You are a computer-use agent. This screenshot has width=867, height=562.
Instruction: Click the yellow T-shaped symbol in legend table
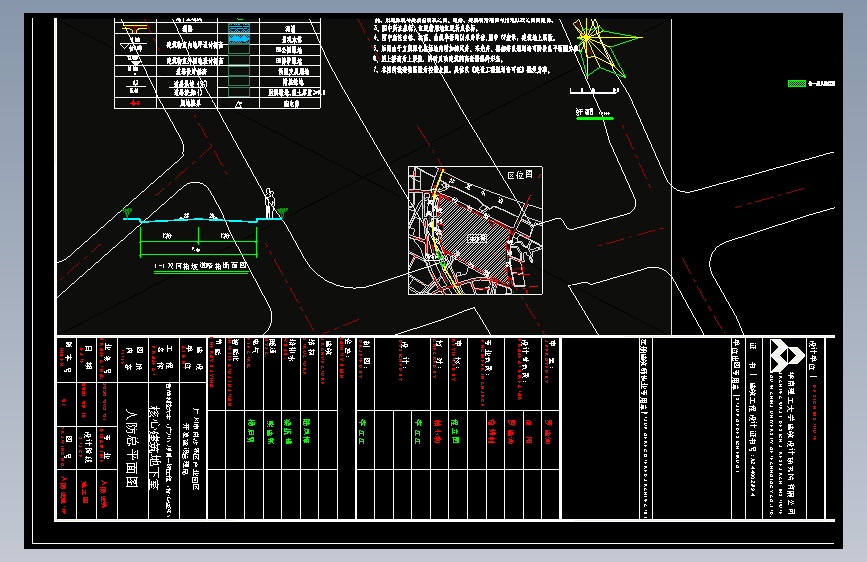(134, 28)
